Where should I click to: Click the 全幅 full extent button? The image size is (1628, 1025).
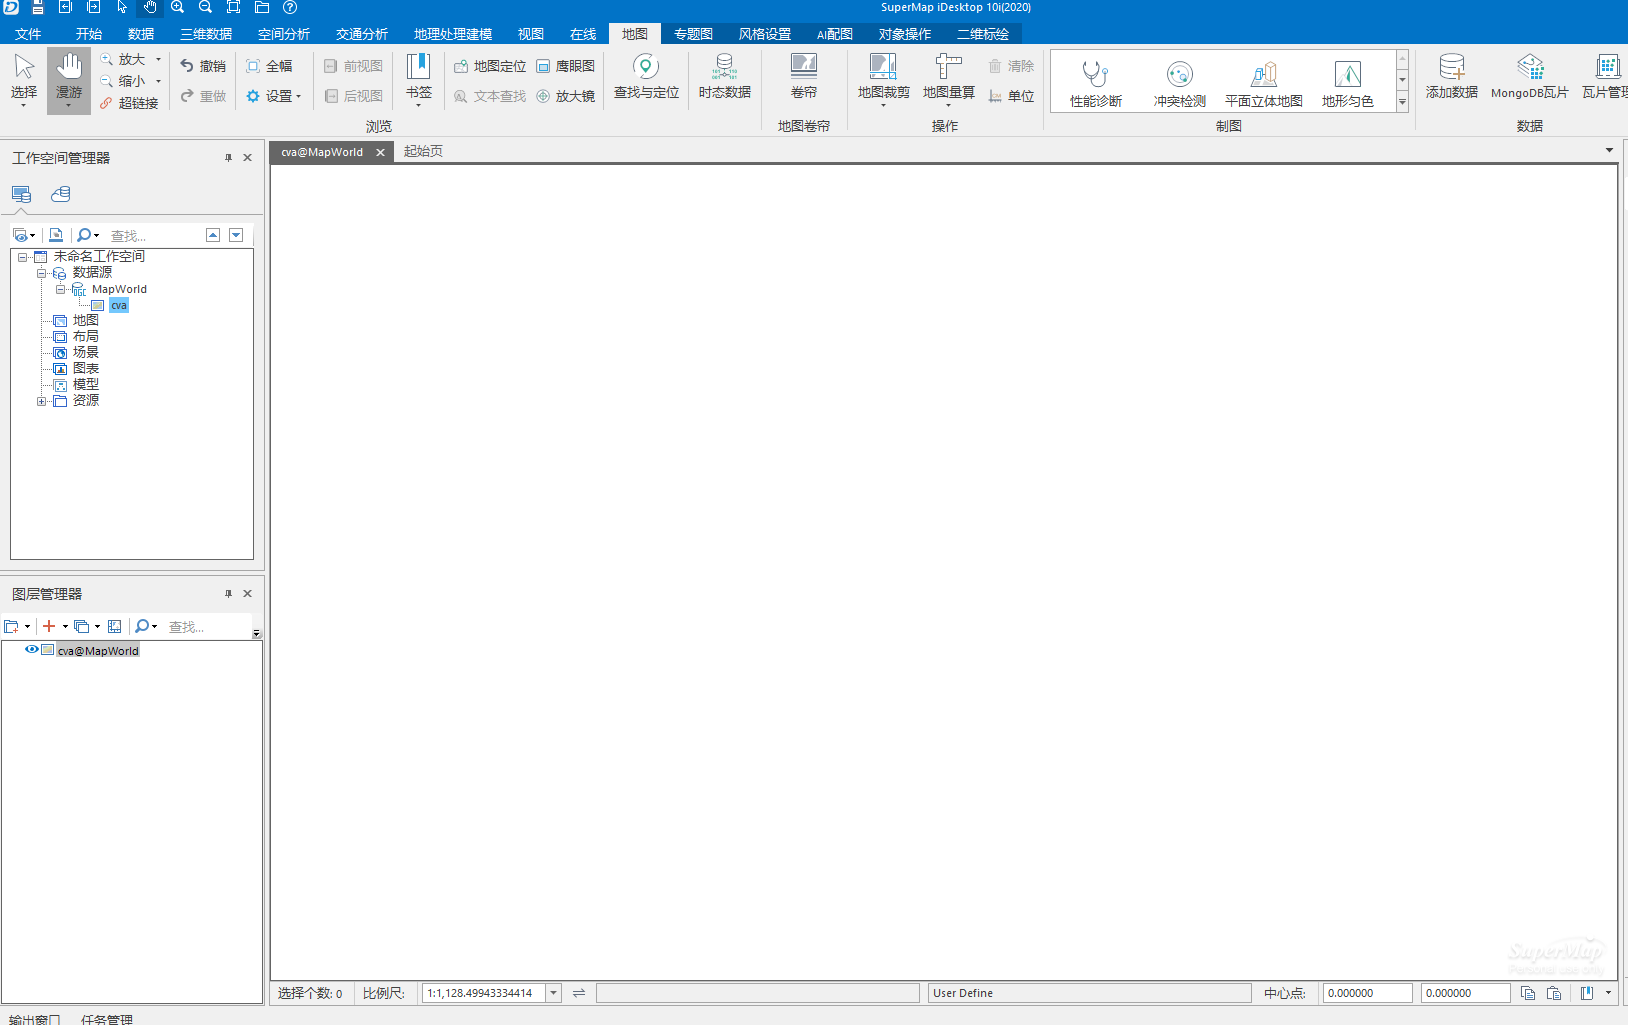(x=270, y=66)
